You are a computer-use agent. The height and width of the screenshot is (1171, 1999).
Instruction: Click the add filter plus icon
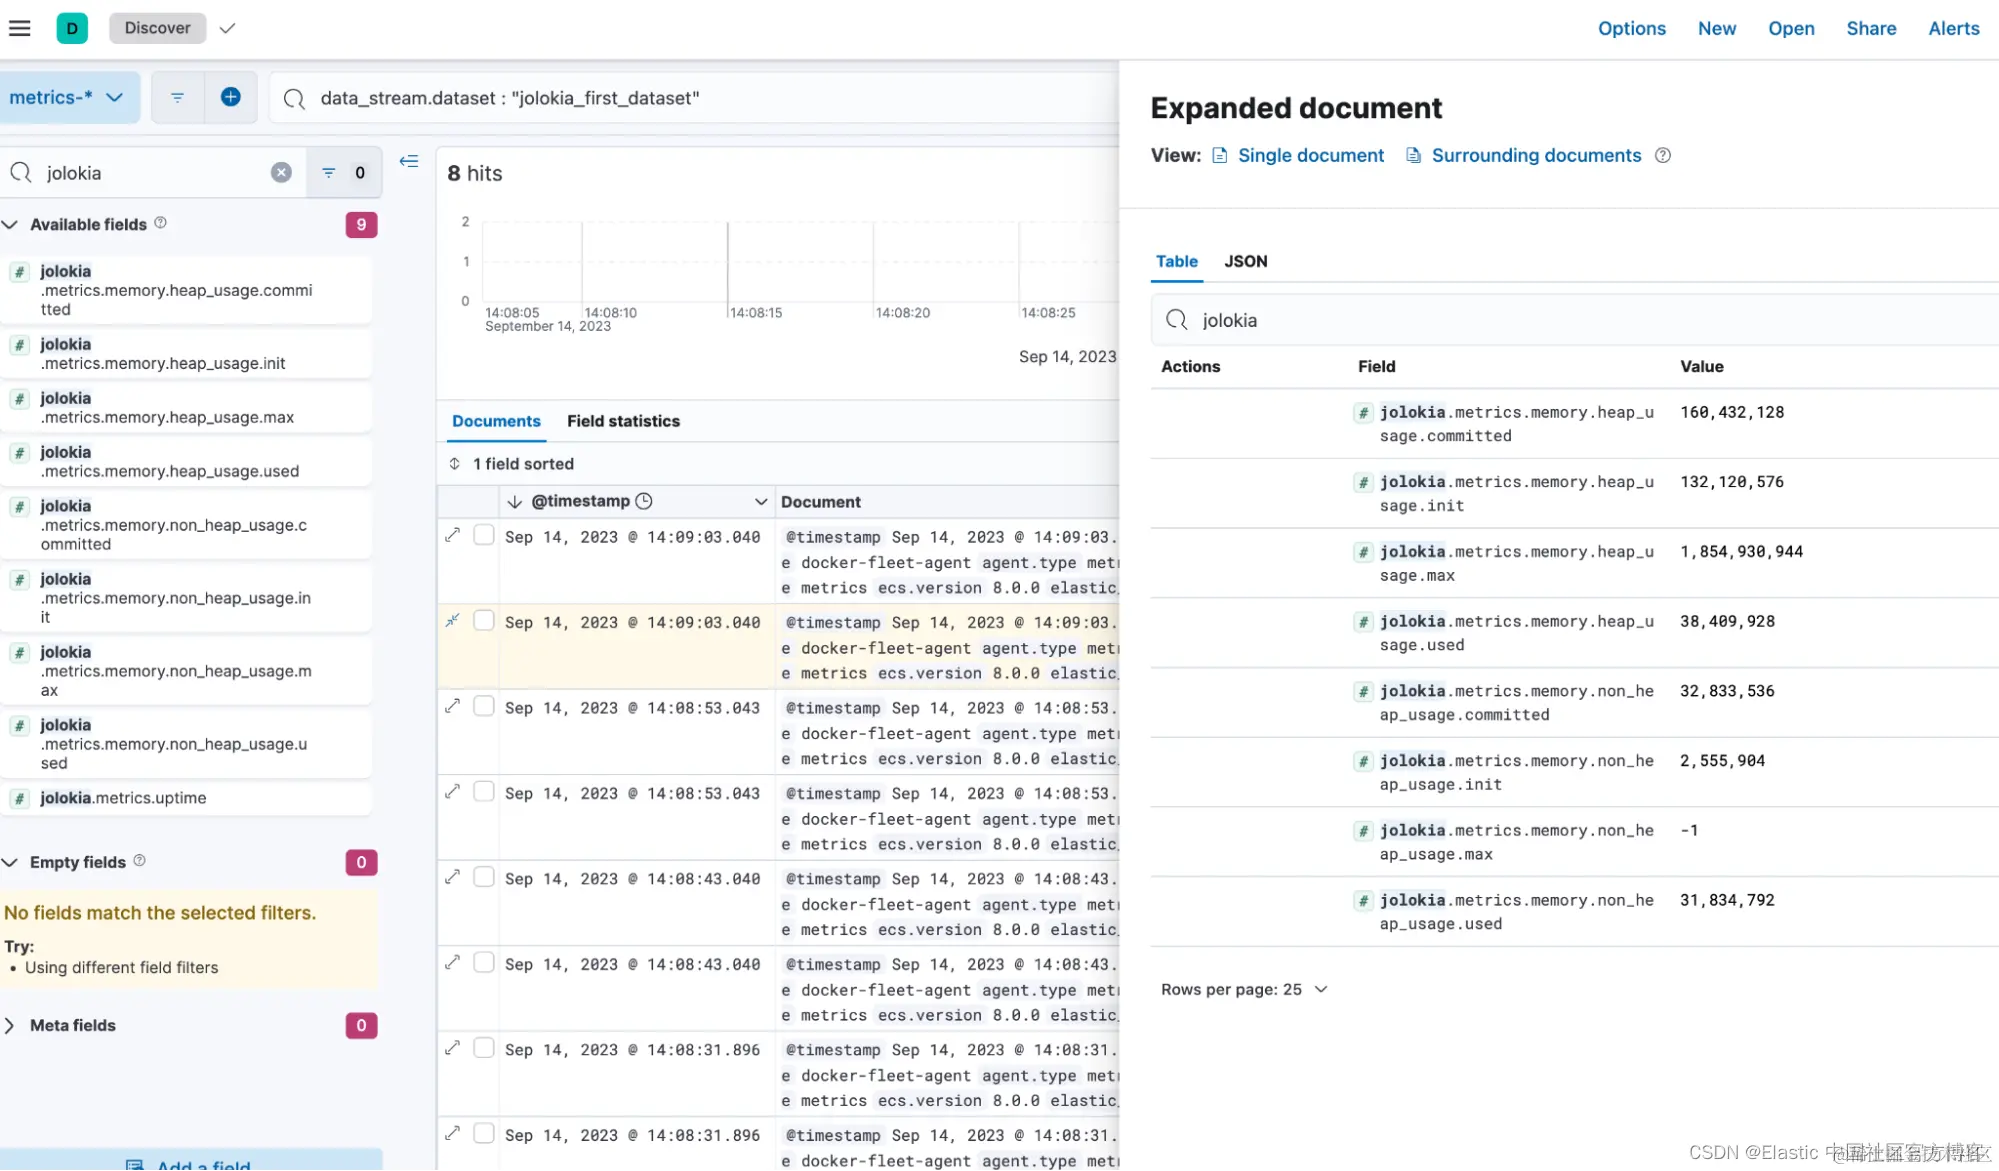click(230, 97)
